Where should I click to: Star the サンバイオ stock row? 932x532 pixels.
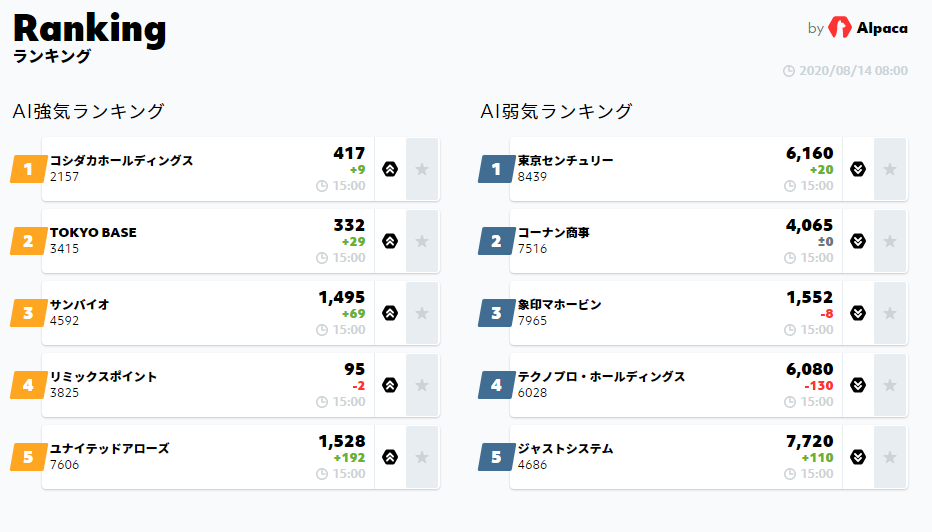(x=422, y=313)
